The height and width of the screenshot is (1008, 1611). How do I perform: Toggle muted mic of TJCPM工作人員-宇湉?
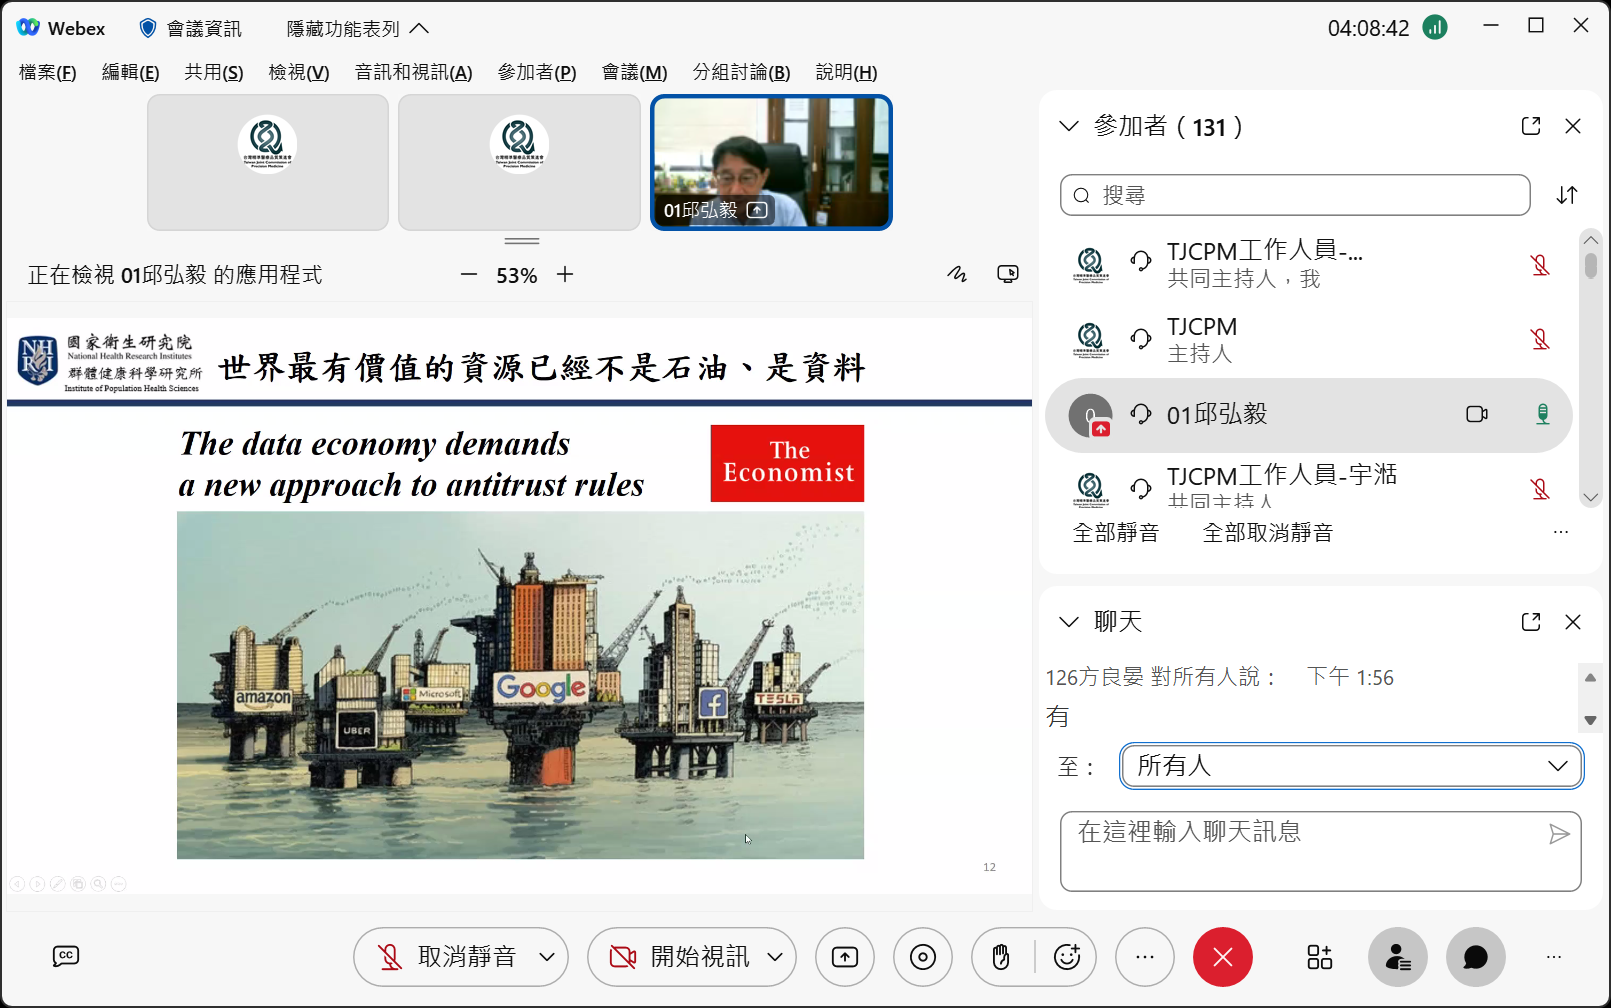(1540, 489)
